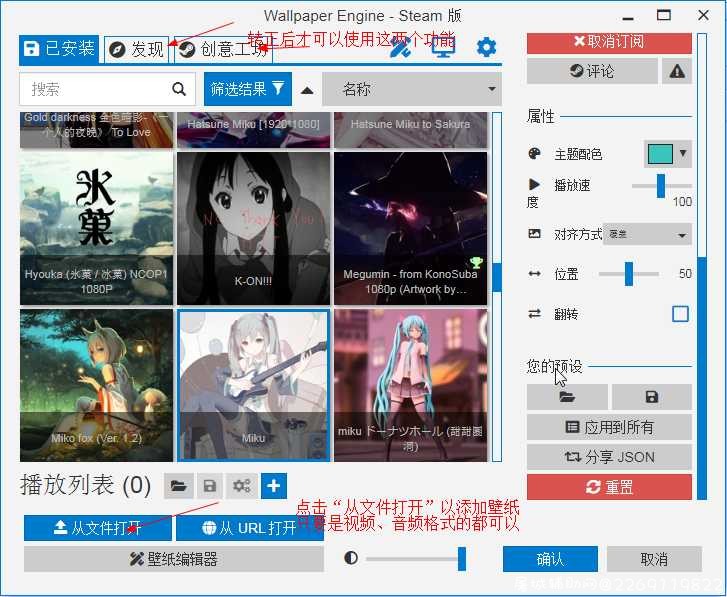Open playlist settings gears icon

pyautogui.click(x=242, y=486)
